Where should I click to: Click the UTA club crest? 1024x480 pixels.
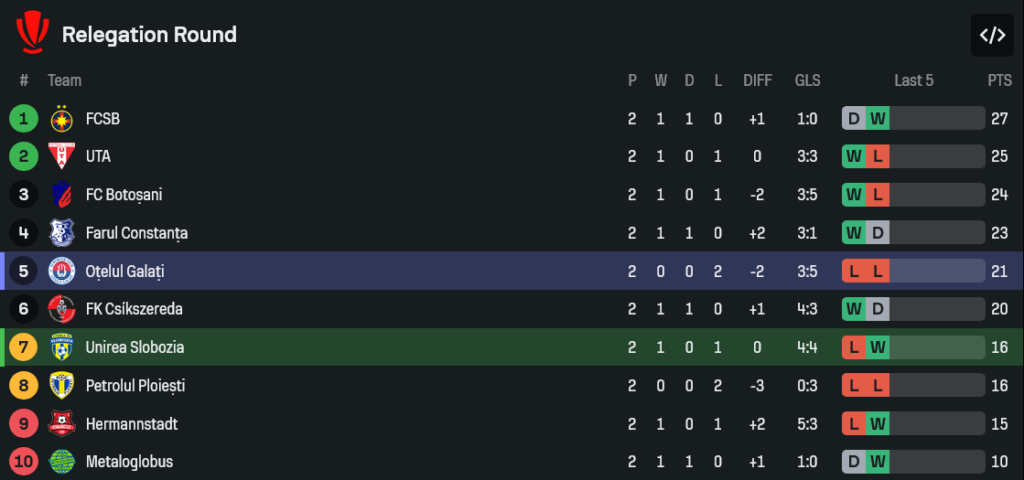pos(62,157)
